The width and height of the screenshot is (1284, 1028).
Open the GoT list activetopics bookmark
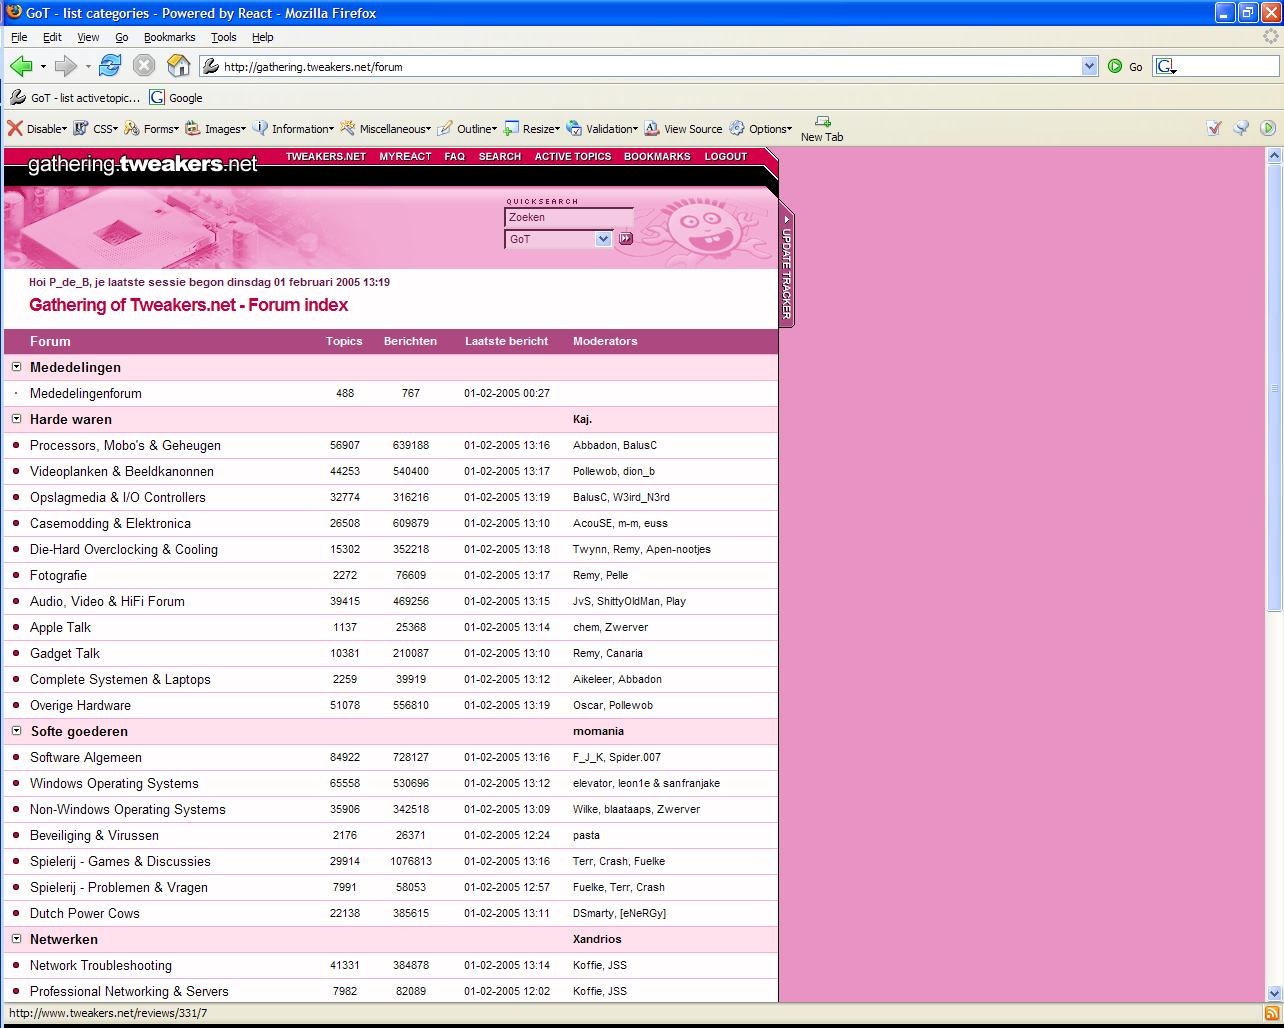pyautogui.click(x=75, y=98)
